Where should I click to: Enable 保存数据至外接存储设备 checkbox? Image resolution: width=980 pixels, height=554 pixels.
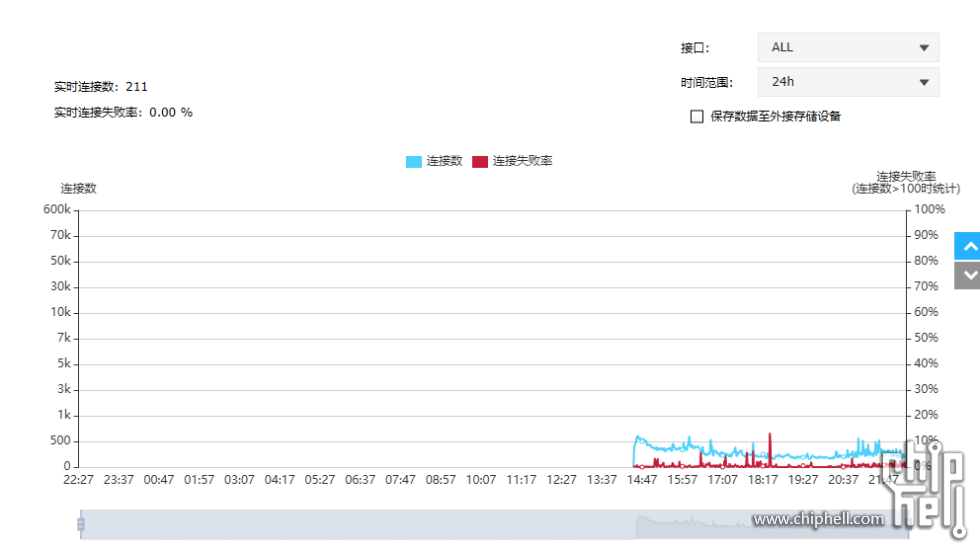[697, 116]
